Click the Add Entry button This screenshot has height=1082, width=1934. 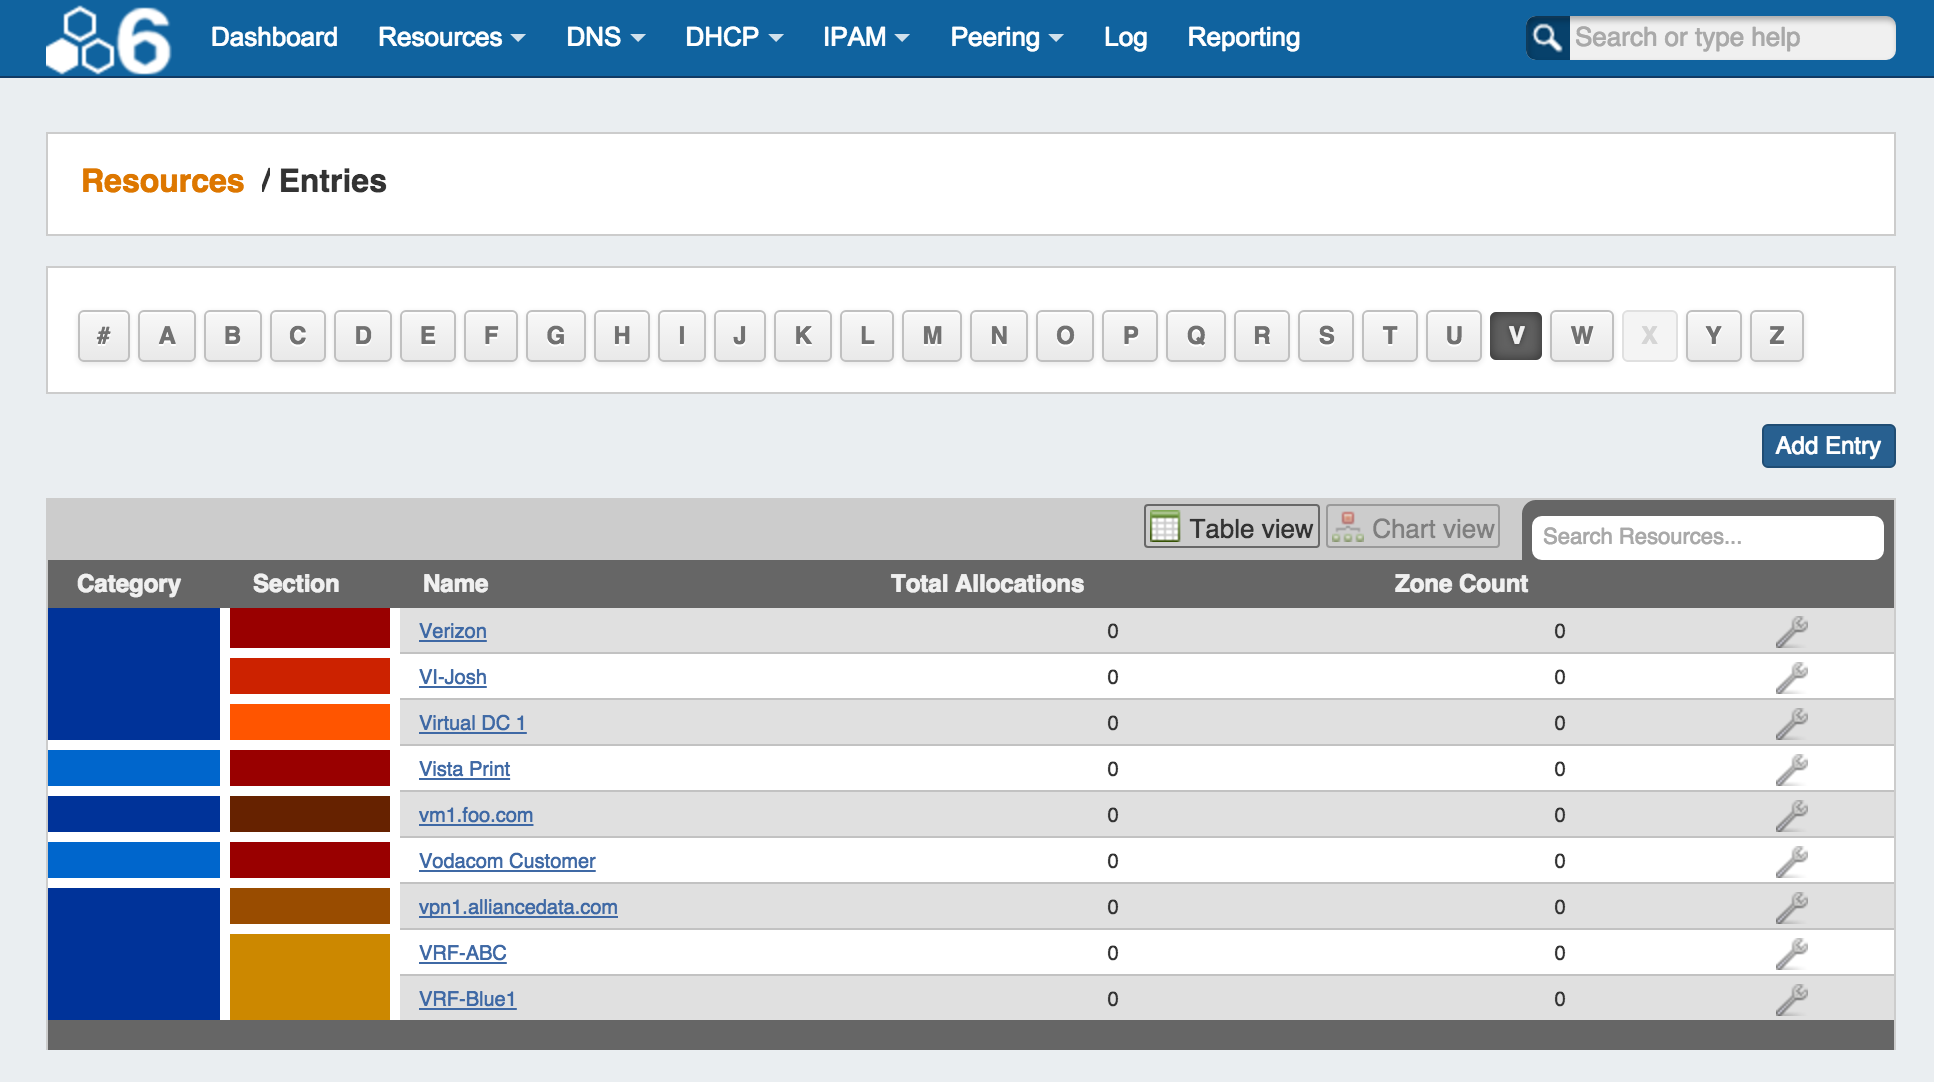(1827, 446)
